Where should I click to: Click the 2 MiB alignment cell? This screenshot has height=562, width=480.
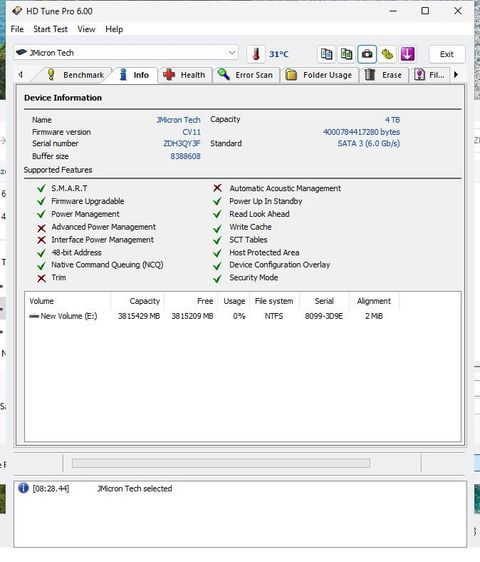[x=374, y=316]
